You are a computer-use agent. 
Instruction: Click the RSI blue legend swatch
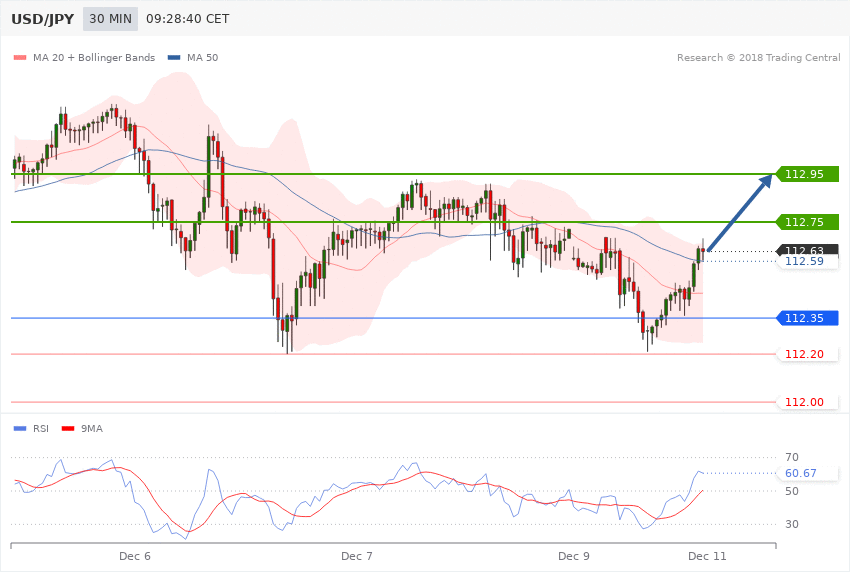click(20, 429)
